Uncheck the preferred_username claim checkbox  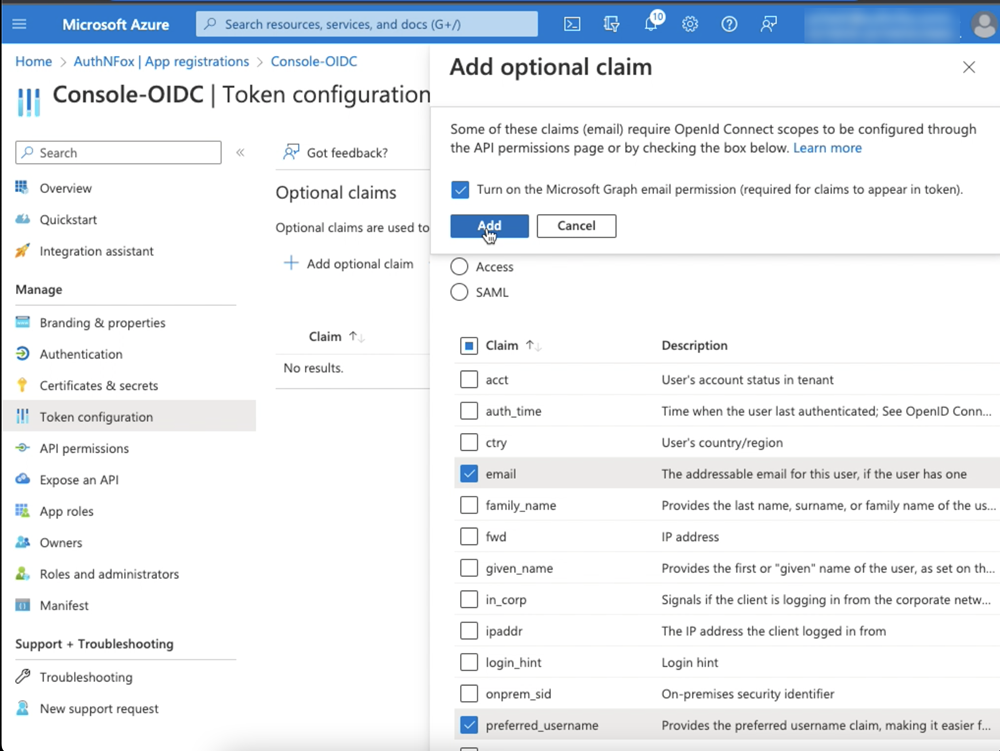click(x=469, y=725)
